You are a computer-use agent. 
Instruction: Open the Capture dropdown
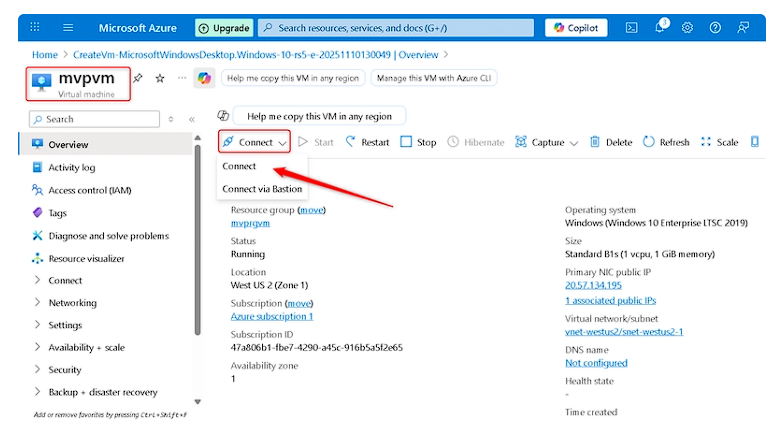pyautogui.click(x=546, y=142)
